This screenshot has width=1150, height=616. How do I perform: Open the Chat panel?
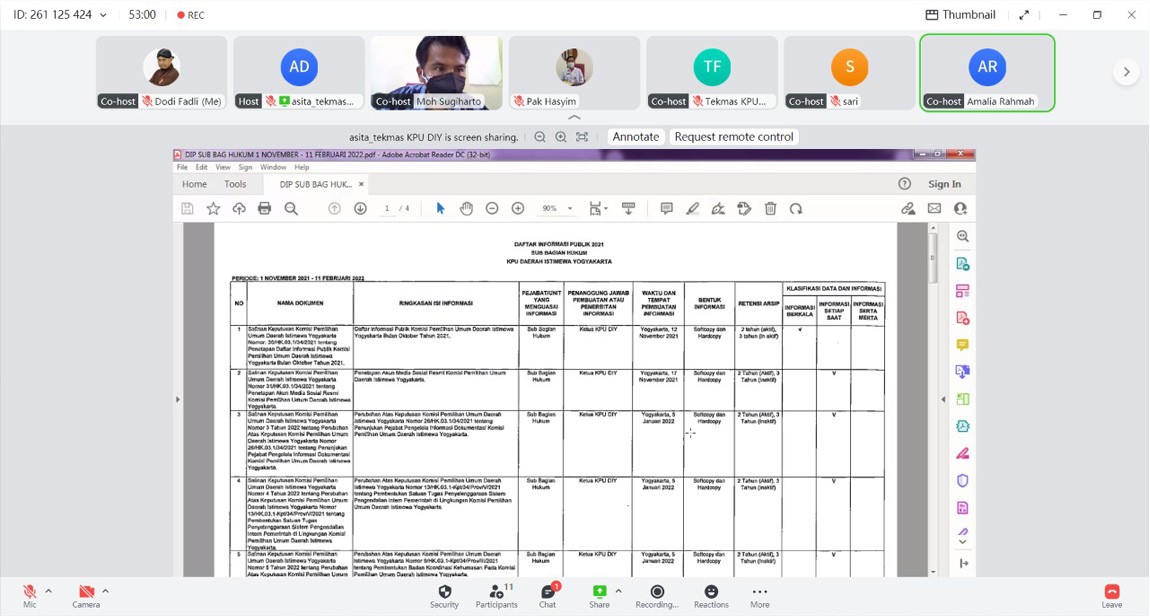tap(547, 592)
